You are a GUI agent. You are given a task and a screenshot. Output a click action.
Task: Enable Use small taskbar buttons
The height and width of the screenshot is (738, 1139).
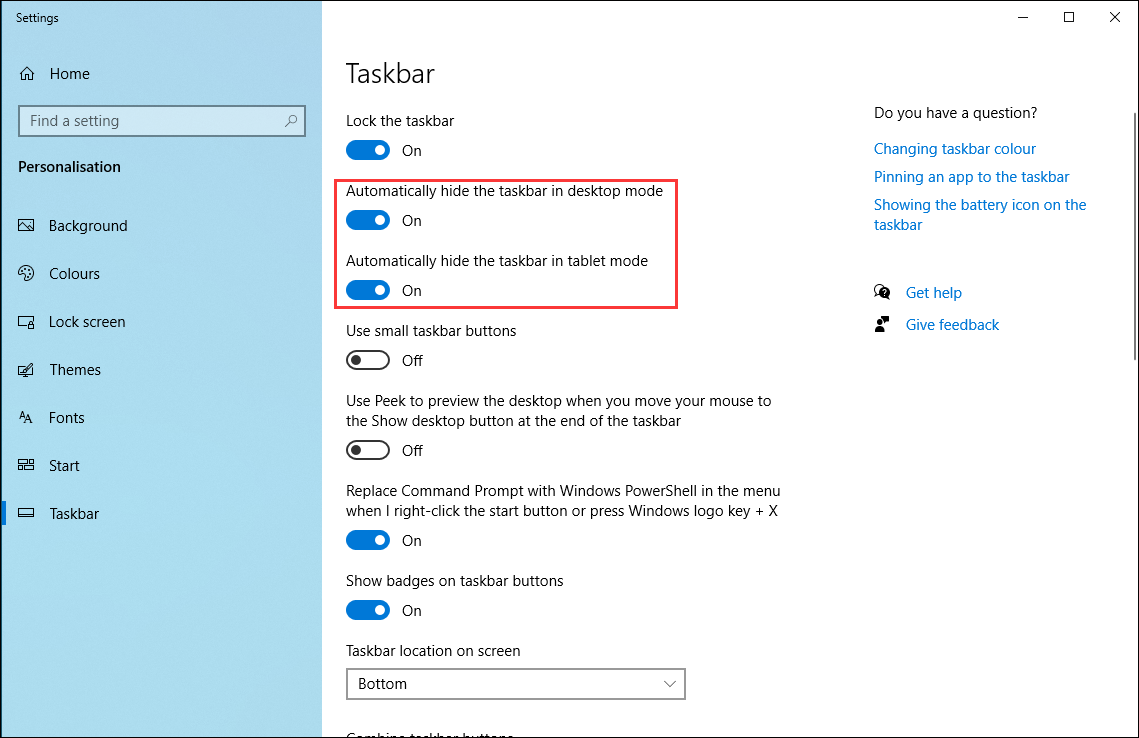pos(368,361)
